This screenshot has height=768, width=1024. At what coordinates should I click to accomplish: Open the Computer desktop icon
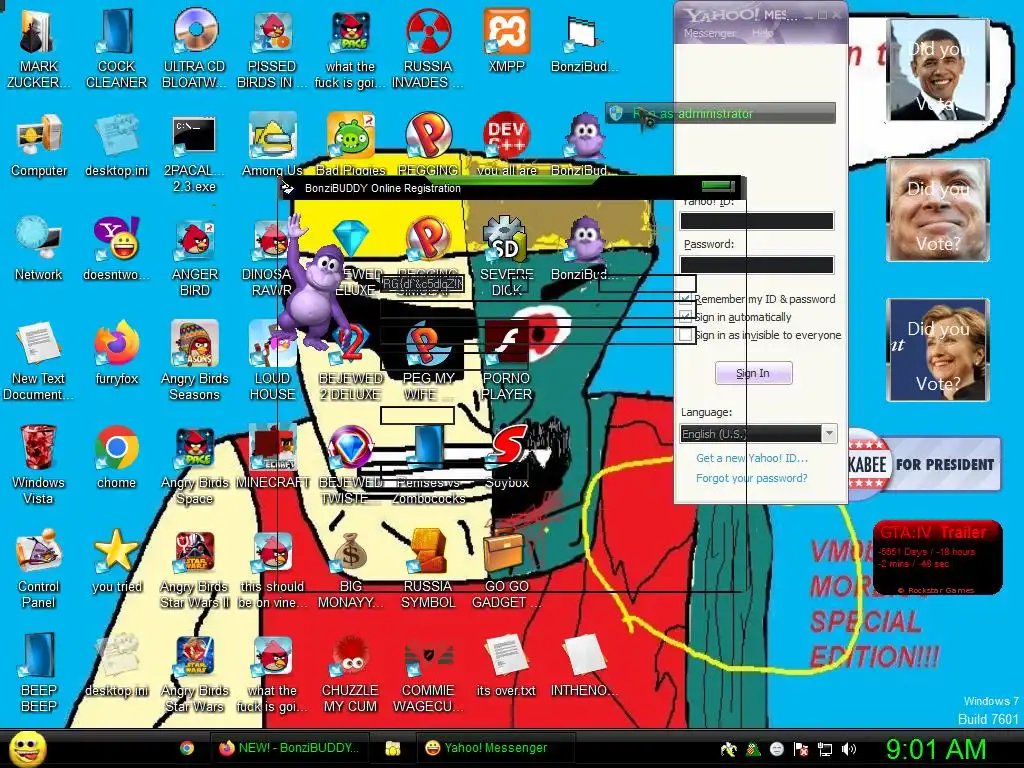pyautogui.click(x=39, y=147)
